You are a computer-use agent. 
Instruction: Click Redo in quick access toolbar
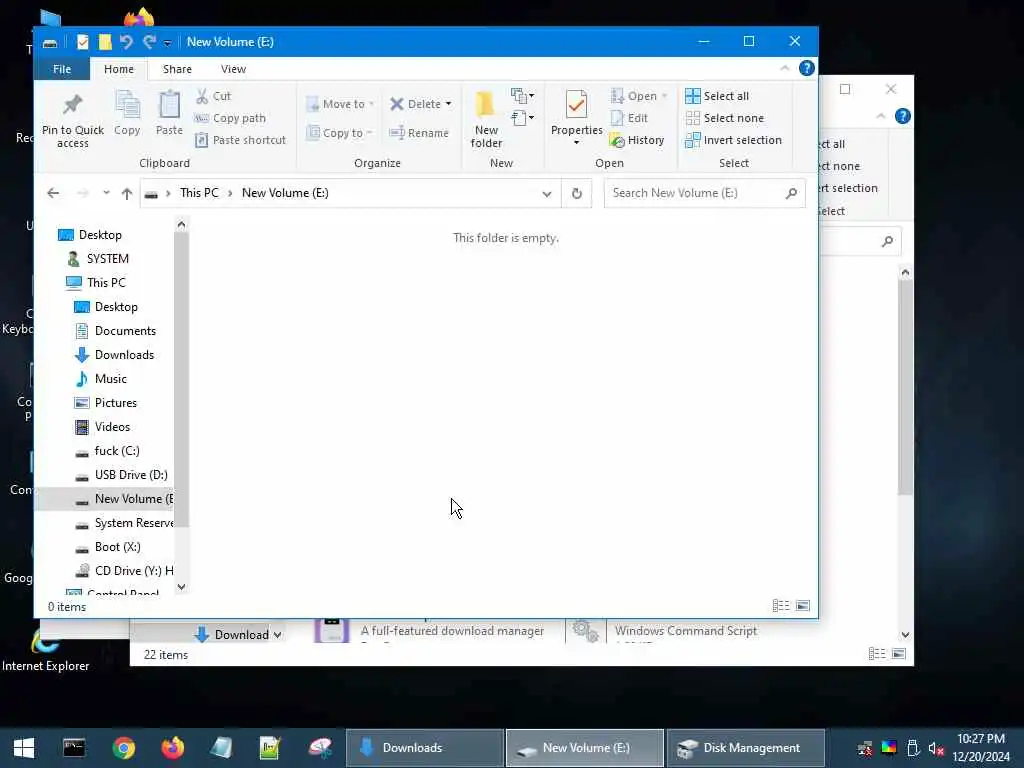[x=149, y=42]
